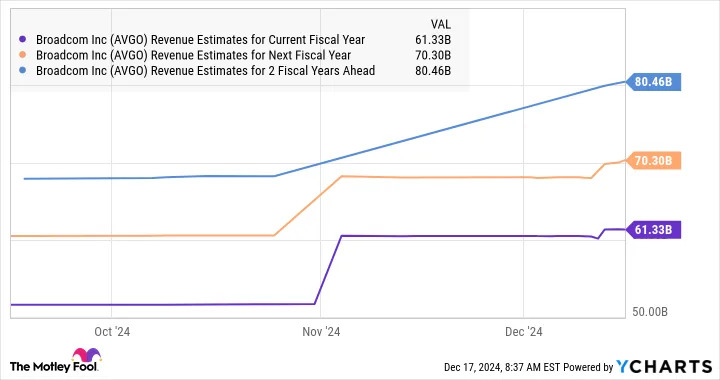Click the VAL column header
Viewport: 720px width, 380px height.
click(x=440, y=24)
